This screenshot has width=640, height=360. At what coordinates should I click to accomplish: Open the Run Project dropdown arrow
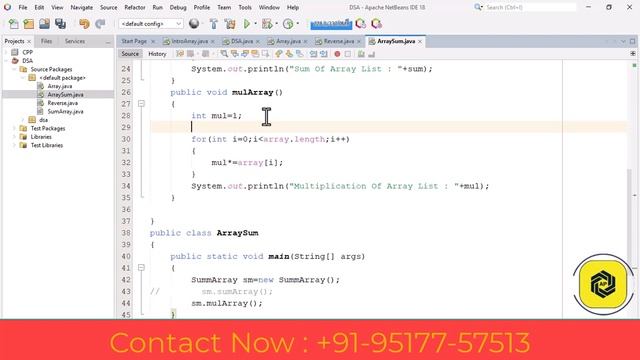point(256,24)
